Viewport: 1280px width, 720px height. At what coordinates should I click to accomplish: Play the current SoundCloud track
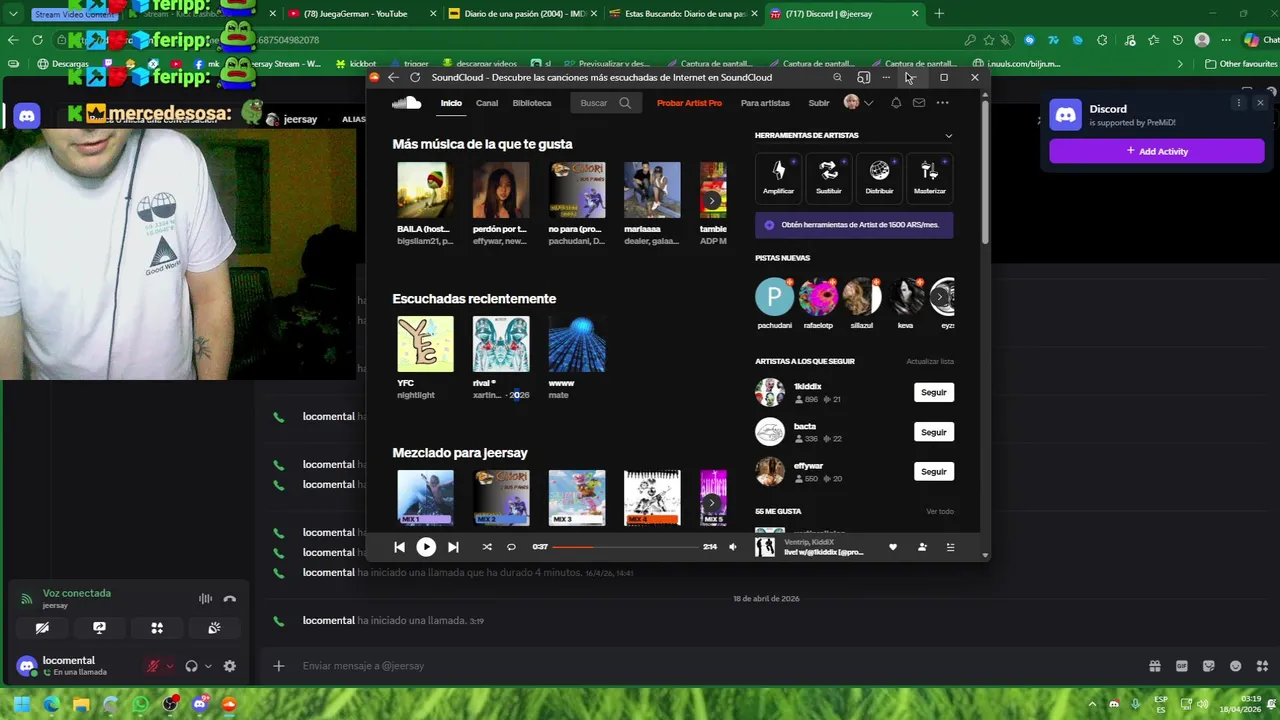point(426,547)
